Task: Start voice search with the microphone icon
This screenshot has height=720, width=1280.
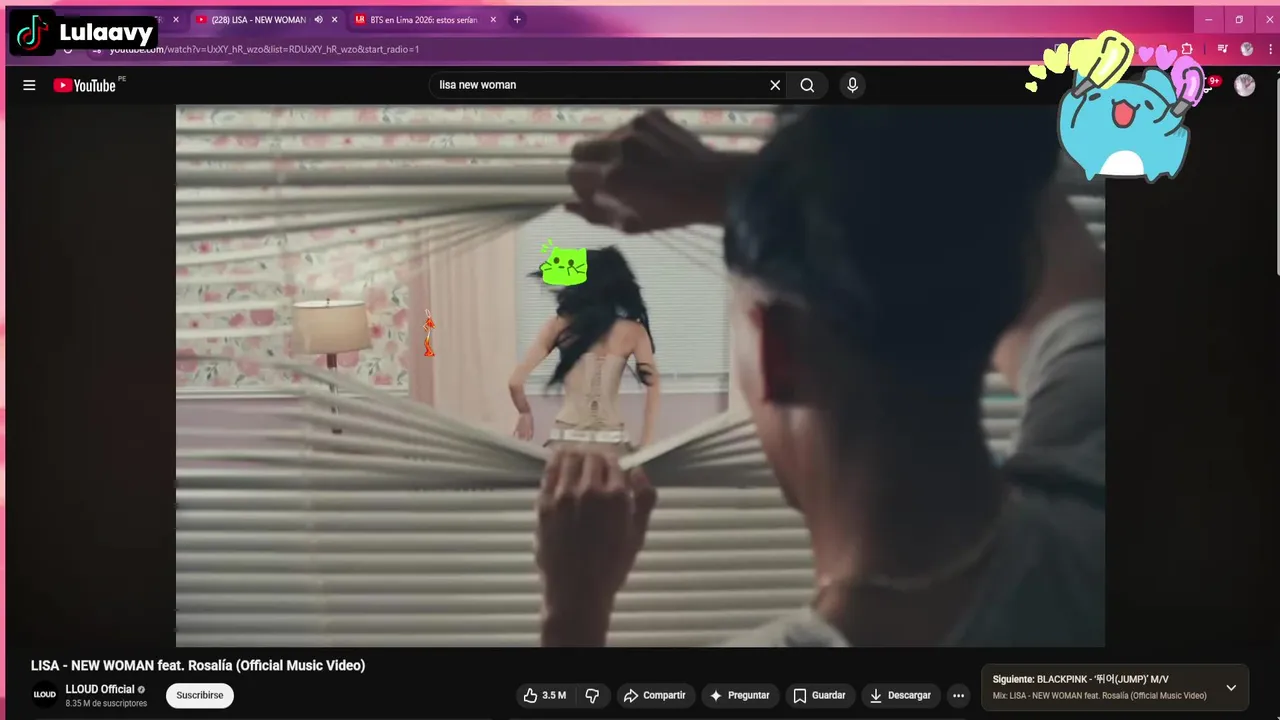Action: click(852, 85)
